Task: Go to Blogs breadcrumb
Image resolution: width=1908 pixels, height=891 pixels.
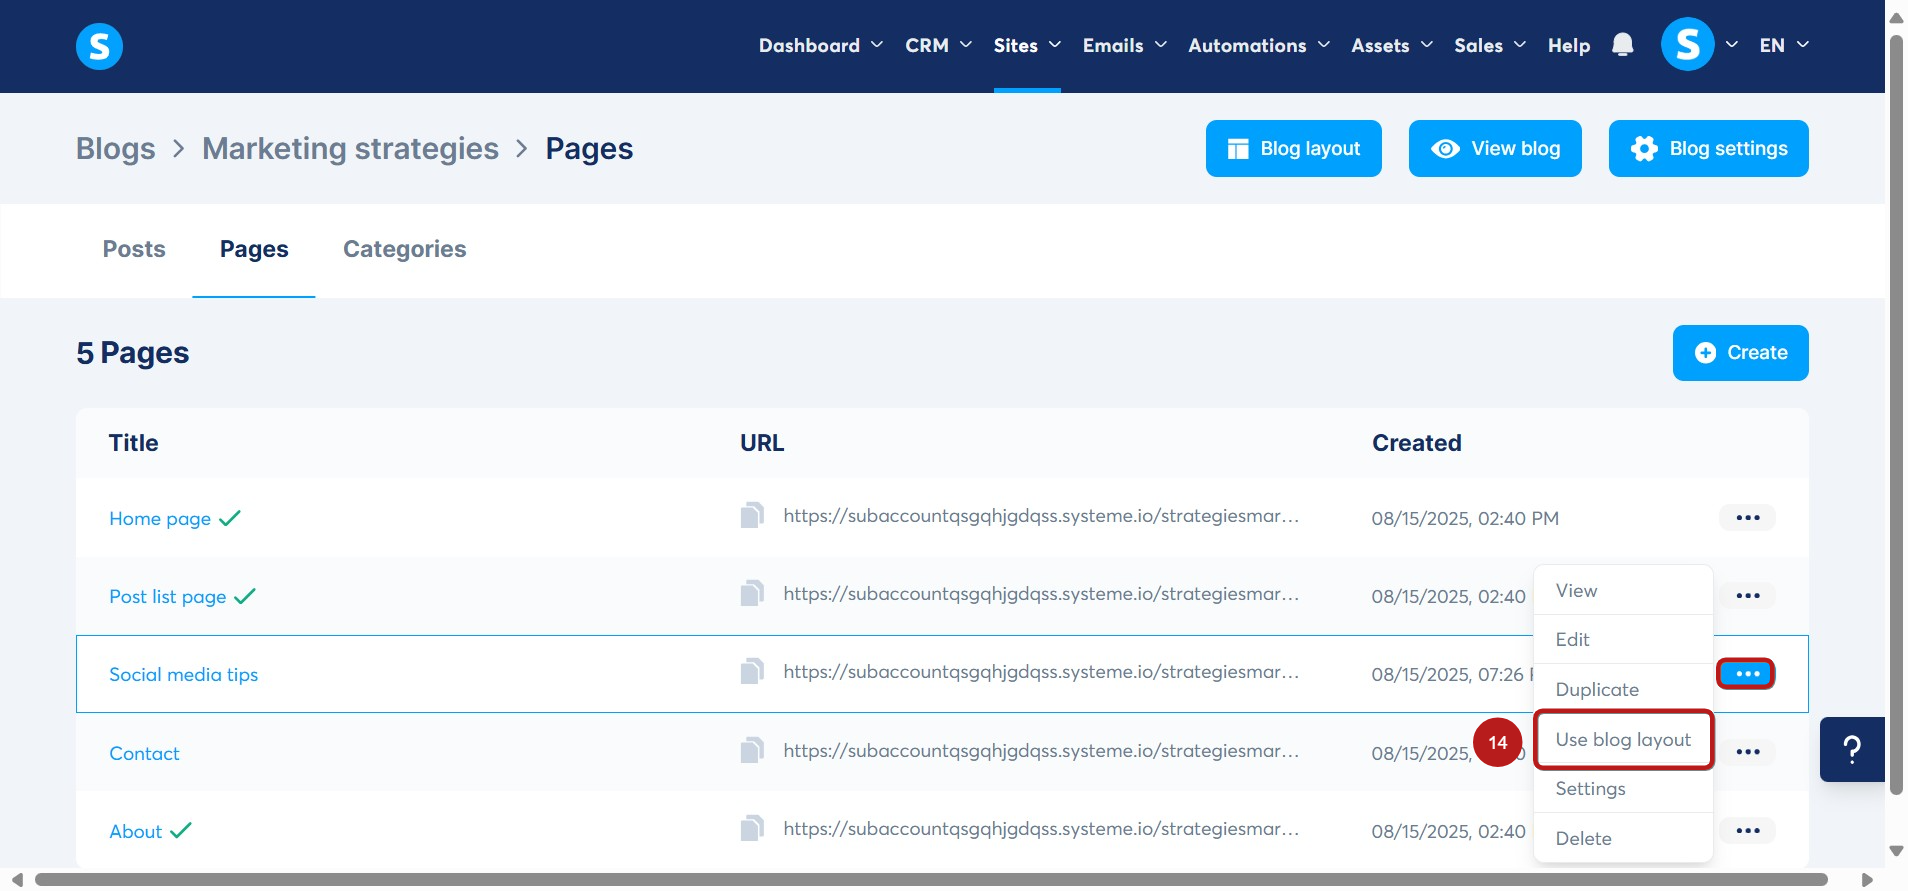Action: point(116,149)
